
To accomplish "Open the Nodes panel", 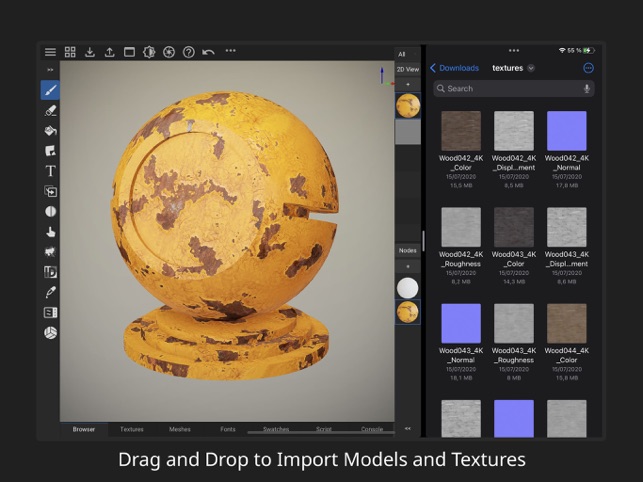I will coord(408,250).
